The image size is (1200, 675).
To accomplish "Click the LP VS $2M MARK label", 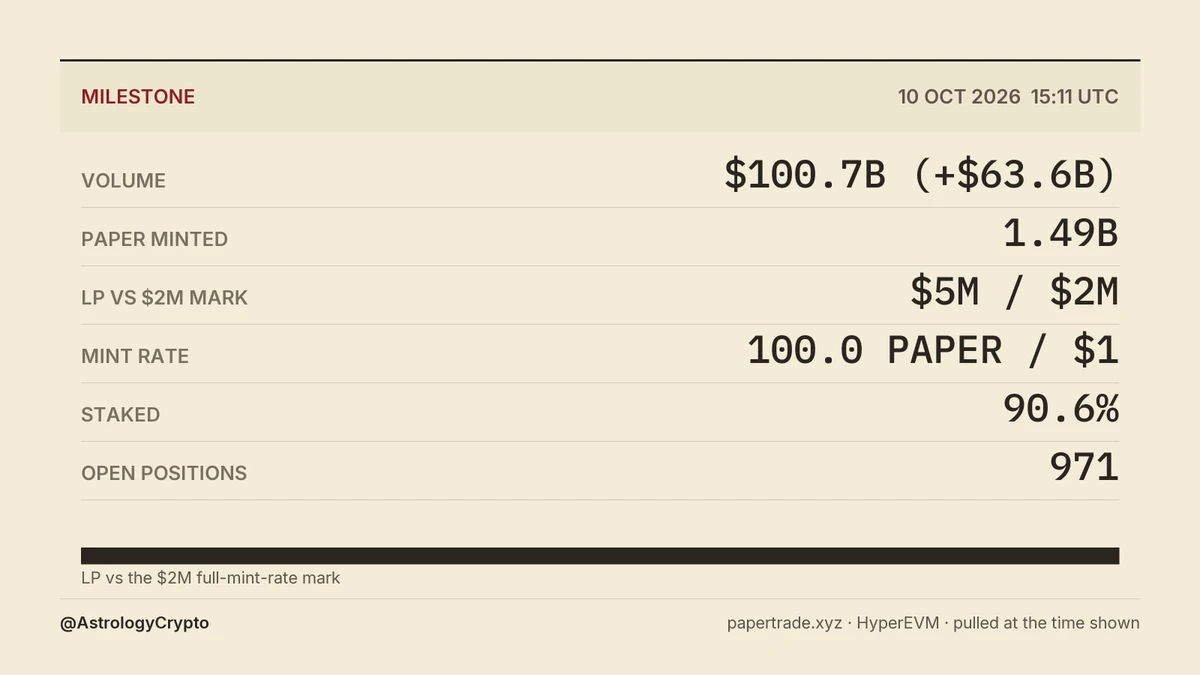I will click(164, 298).
